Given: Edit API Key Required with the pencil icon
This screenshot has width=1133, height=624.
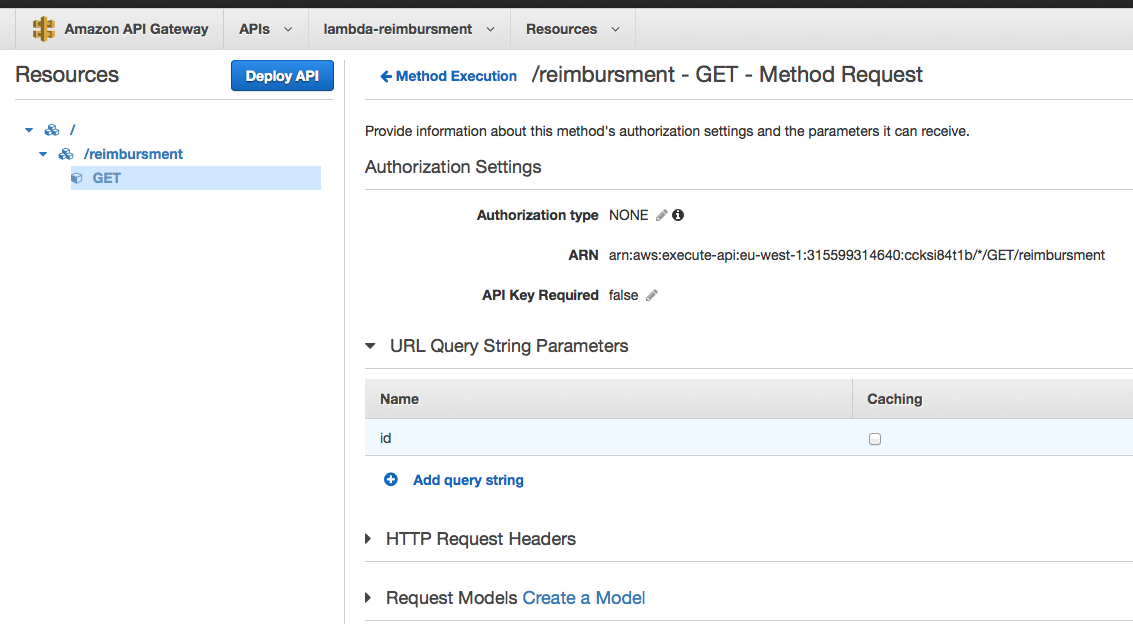Looking at the screenshot, I should click(652, 295).
